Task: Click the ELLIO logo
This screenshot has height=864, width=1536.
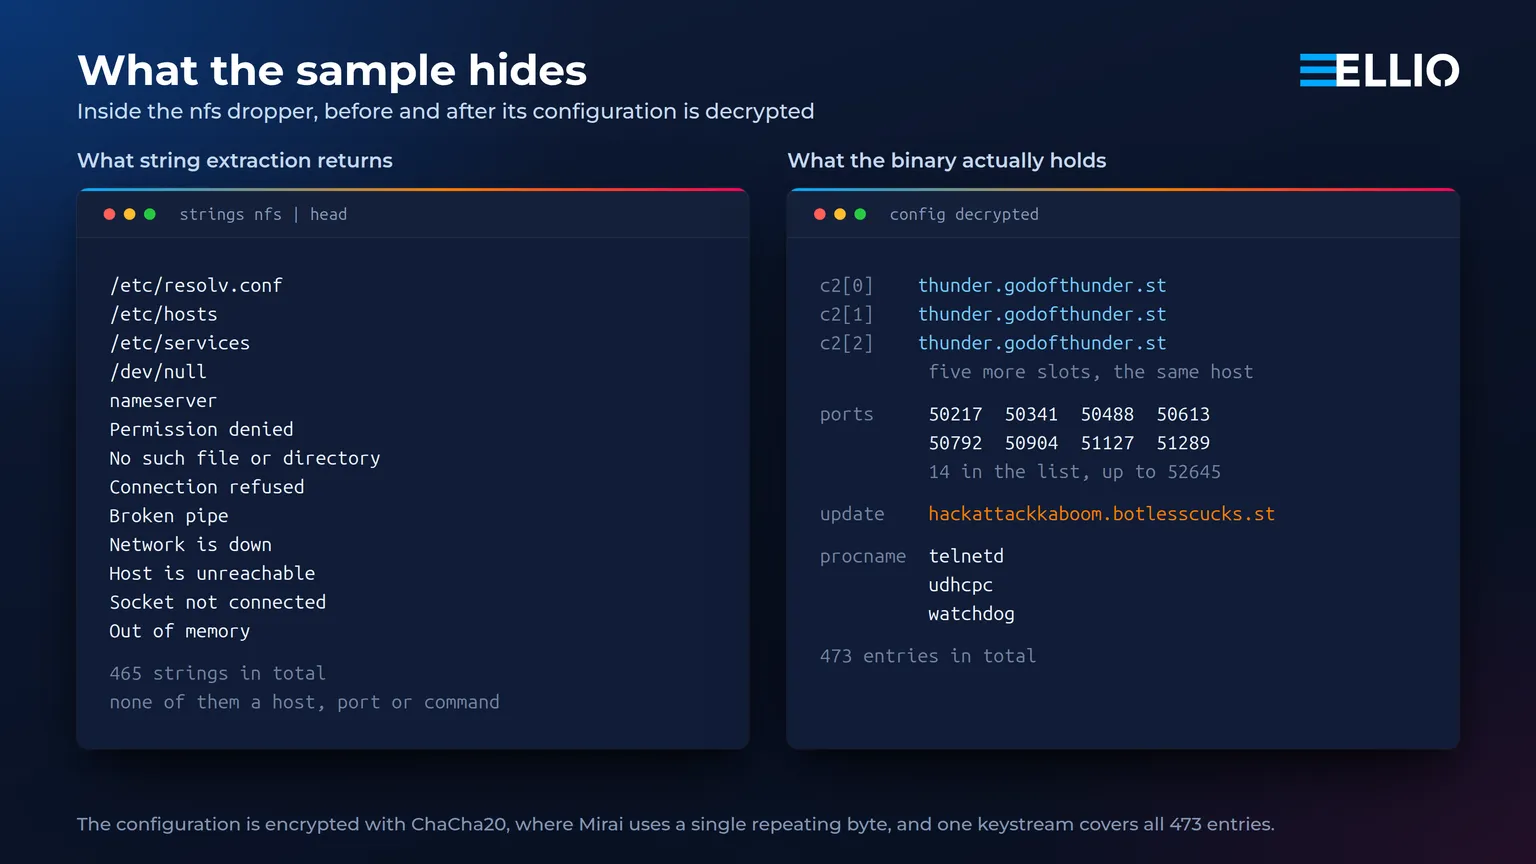Action: [x=1379, y=70]
